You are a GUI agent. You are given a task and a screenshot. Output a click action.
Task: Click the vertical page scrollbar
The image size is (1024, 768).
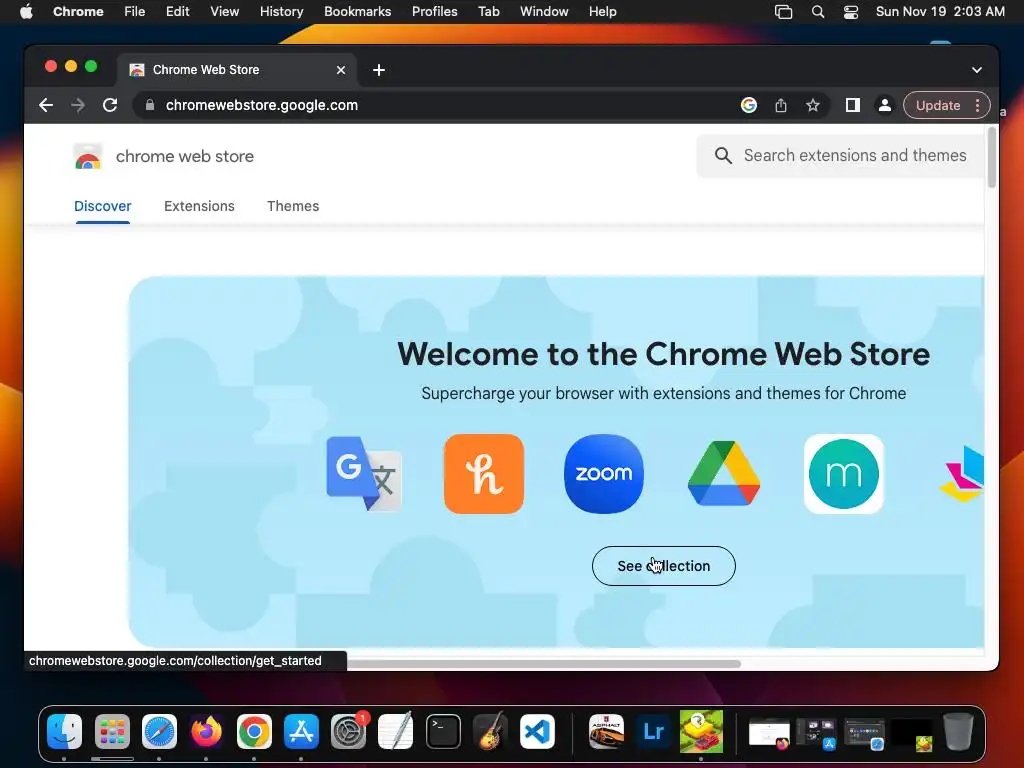point(992,157)
